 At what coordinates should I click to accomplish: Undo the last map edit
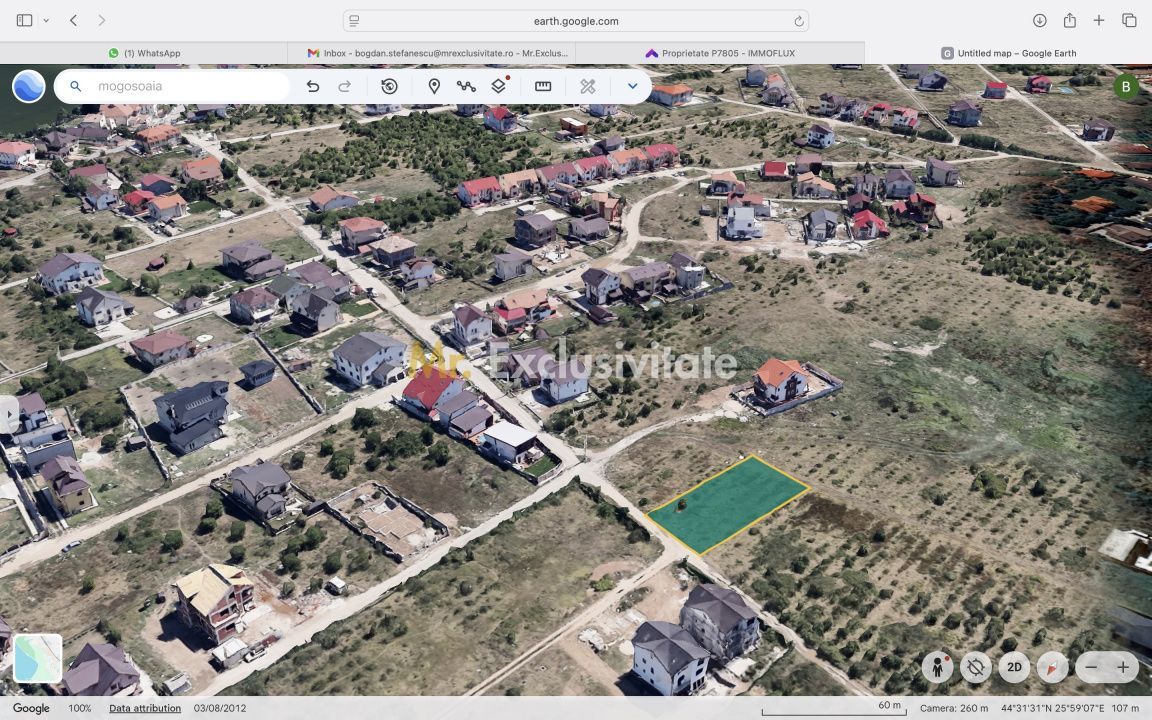[313, 86]
